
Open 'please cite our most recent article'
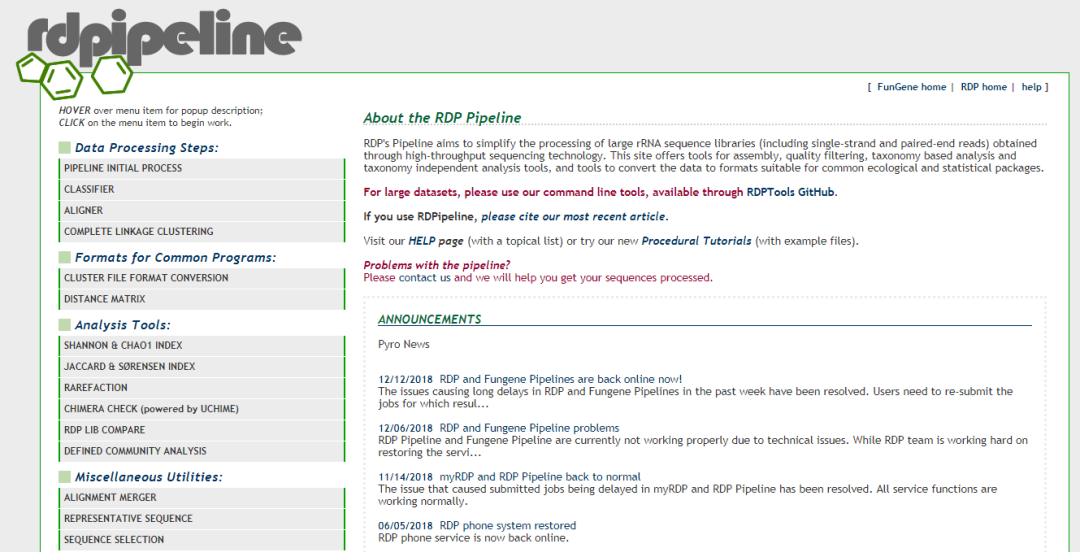(573, 216)
